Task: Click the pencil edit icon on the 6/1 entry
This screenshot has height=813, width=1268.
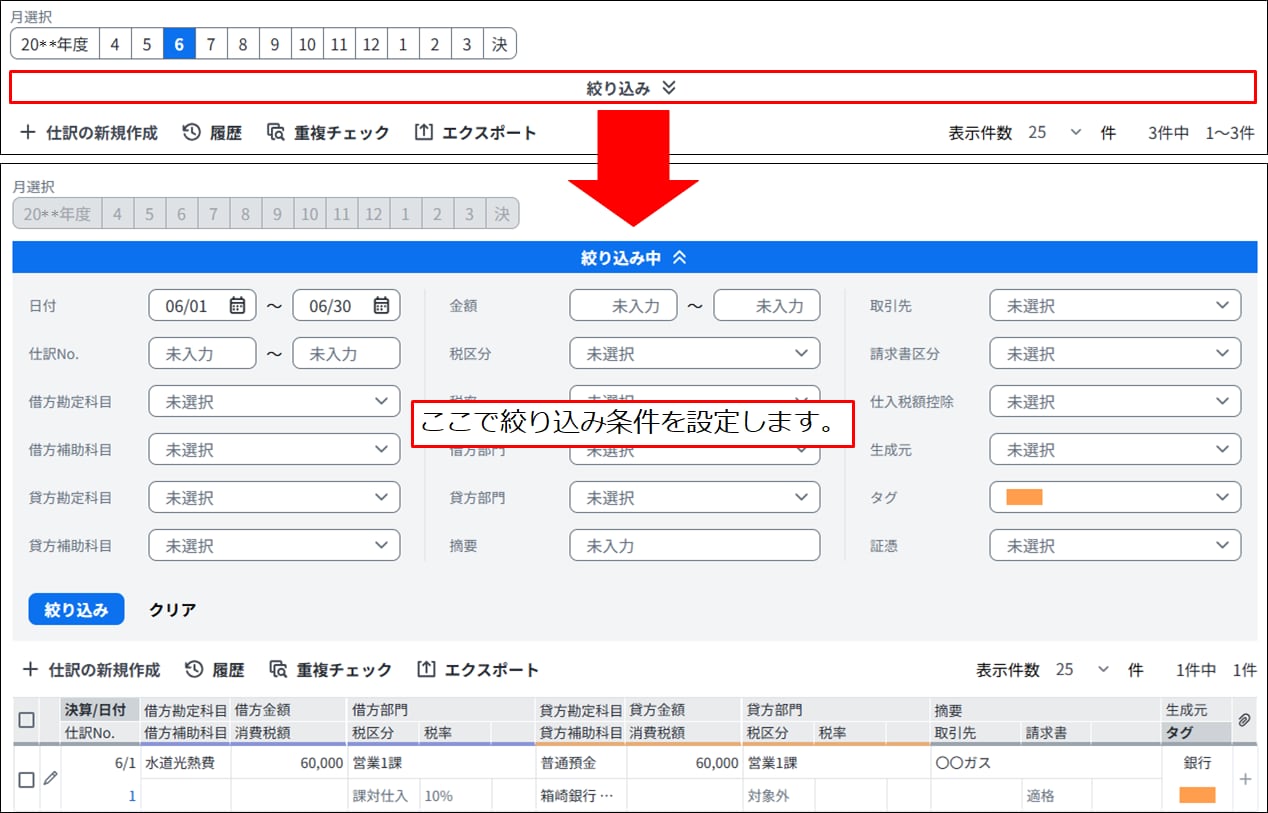Action: click(x=50, y=778)
